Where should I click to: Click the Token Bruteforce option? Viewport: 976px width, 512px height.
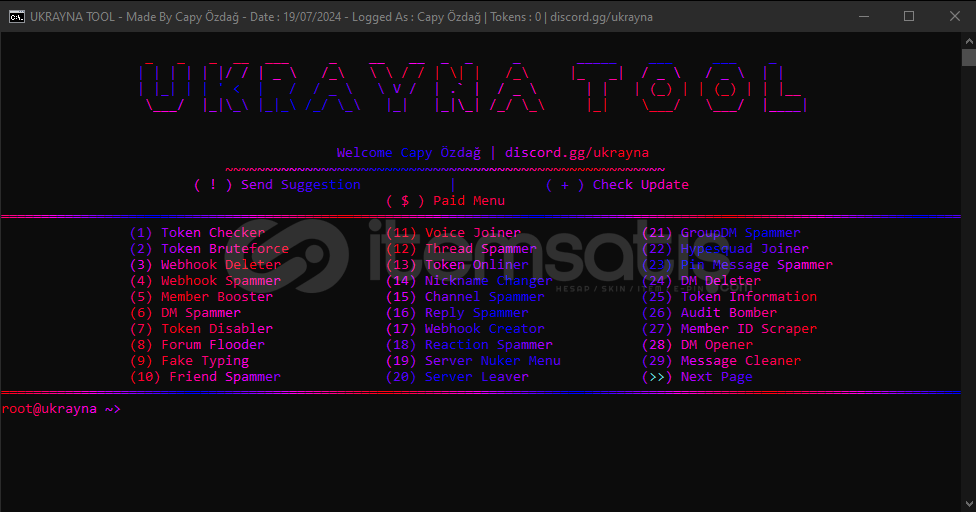[x=209, y=249]
